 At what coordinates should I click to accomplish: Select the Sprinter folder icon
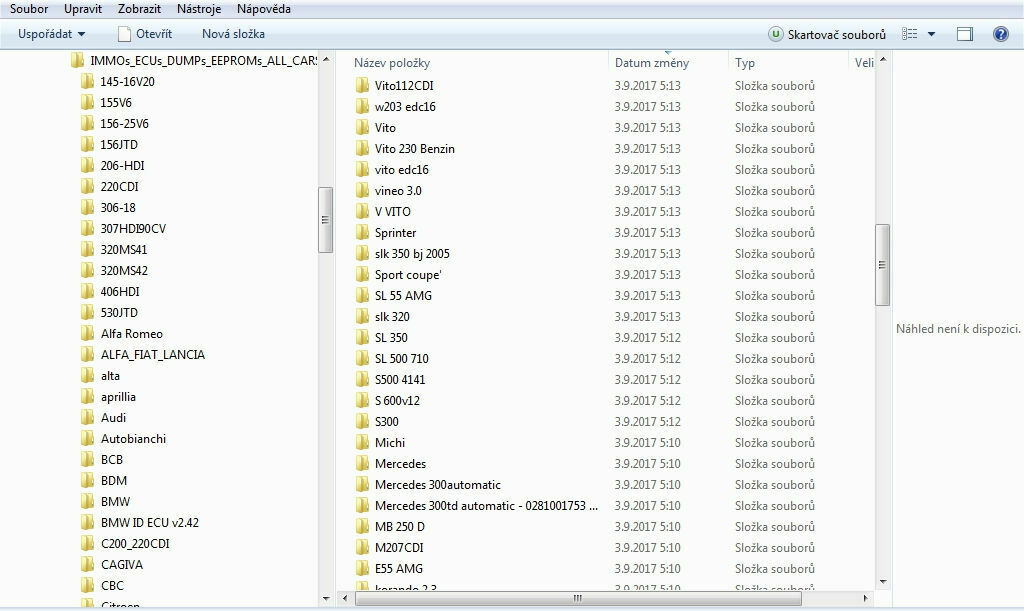362,233
